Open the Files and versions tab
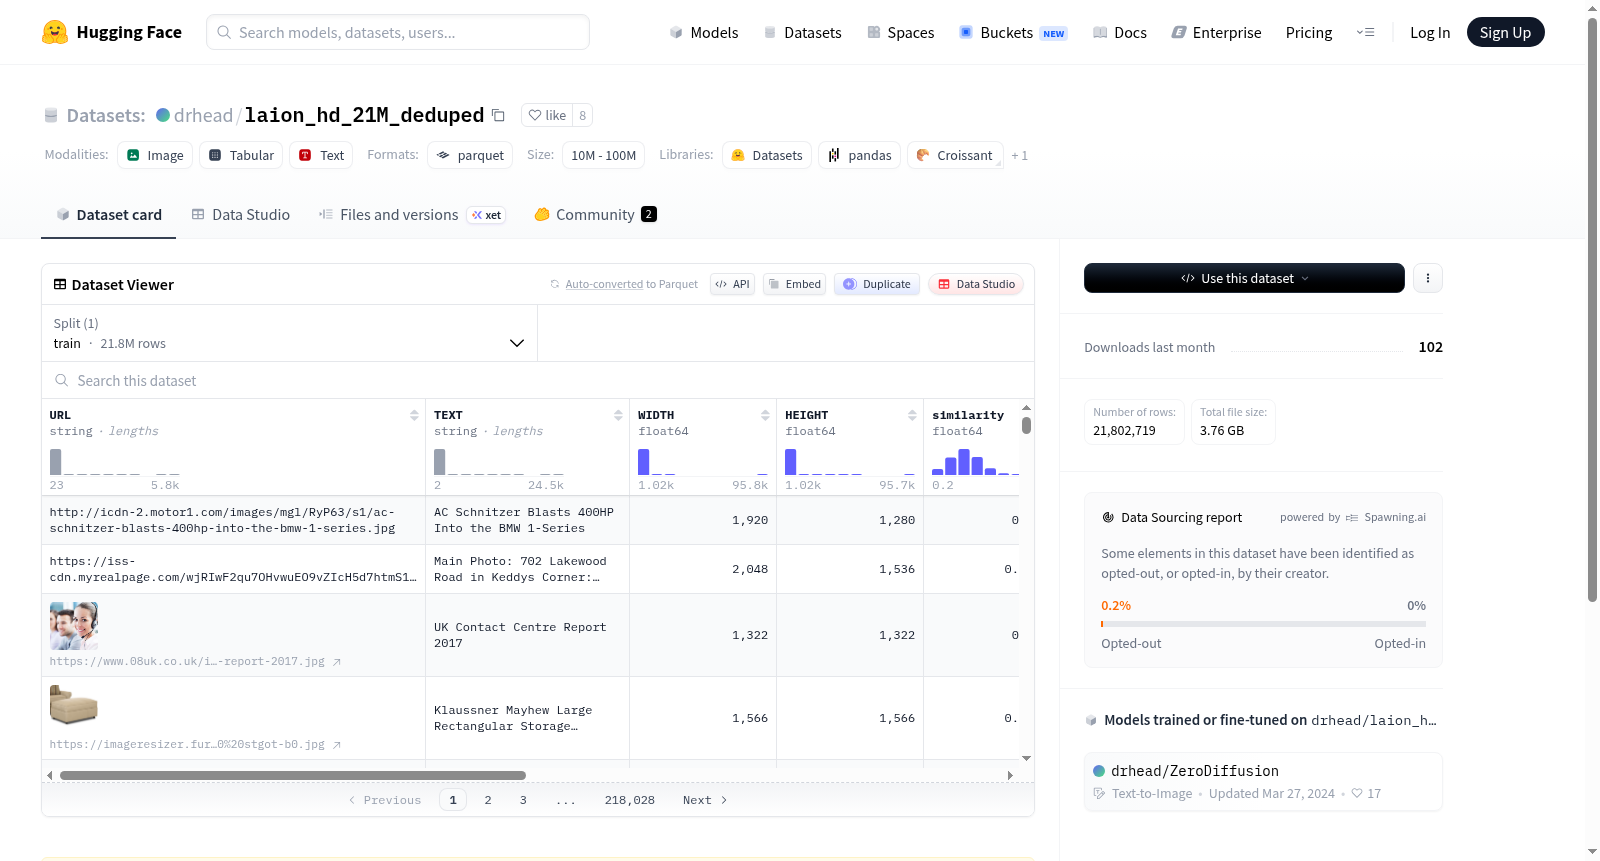The height and width of the screenshot is (861, 1600). (x=412, y=214)
